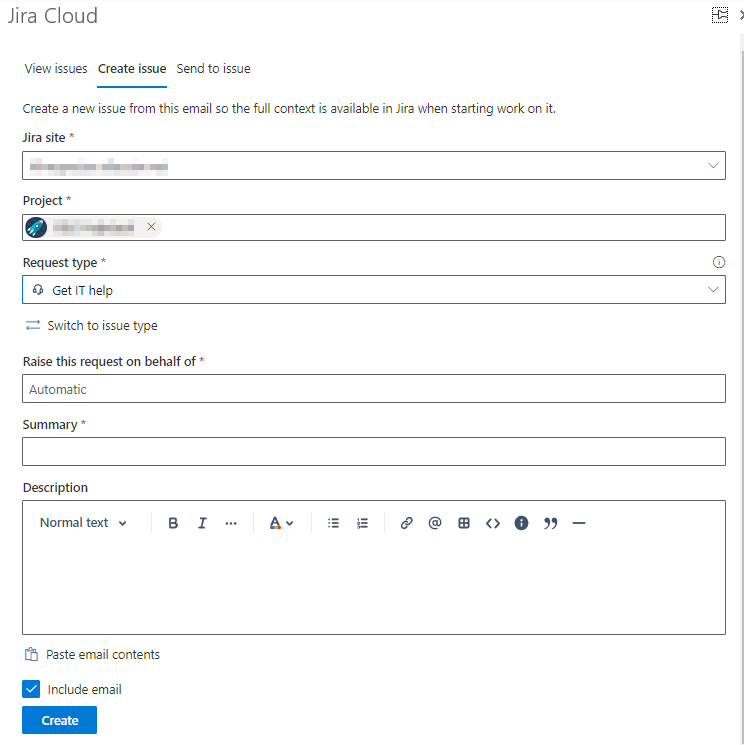744x745 pixels.
Task: Open the Normal text style dropdown
Action: [x=83, y=523]
